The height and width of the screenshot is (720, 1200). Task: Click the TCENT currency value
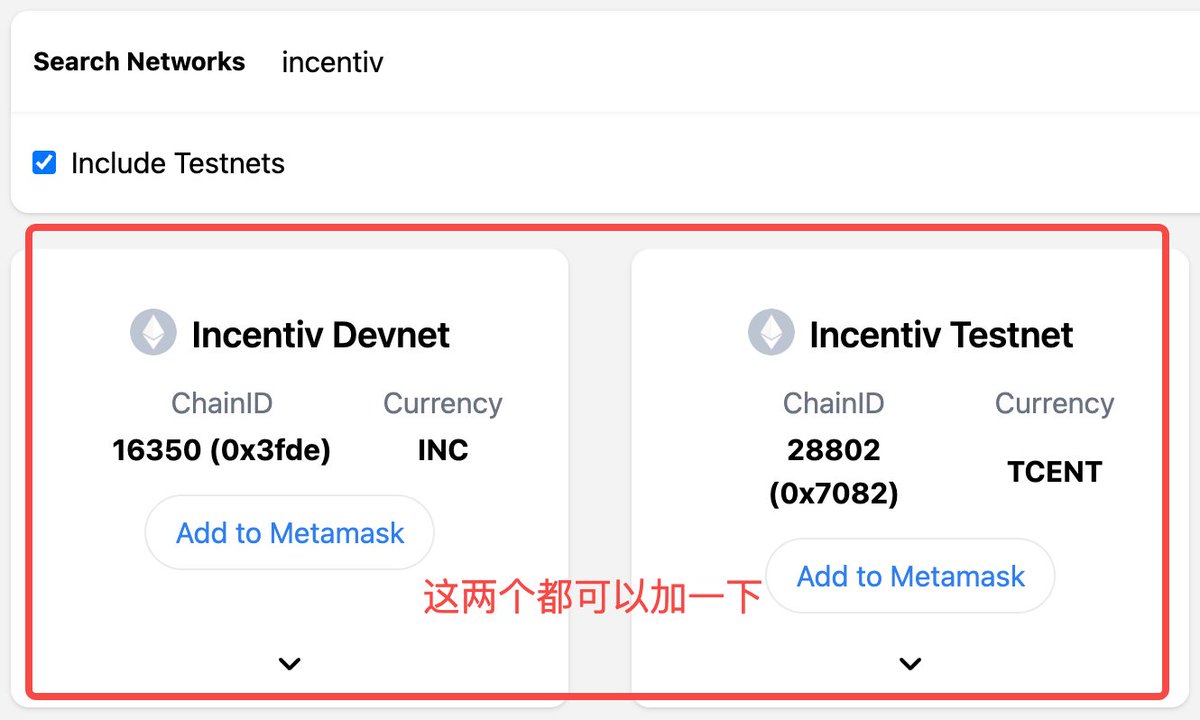coord(1054,472)
